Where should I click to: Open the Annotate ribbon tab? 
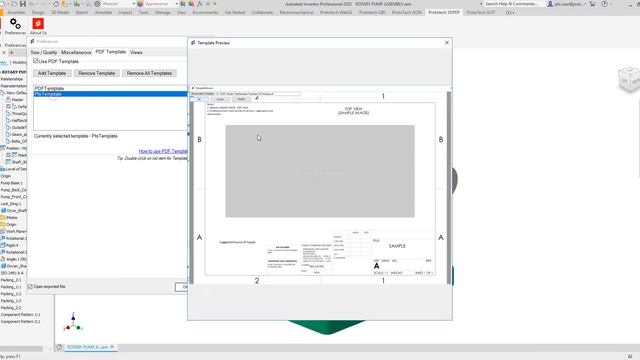coord(103,13)
